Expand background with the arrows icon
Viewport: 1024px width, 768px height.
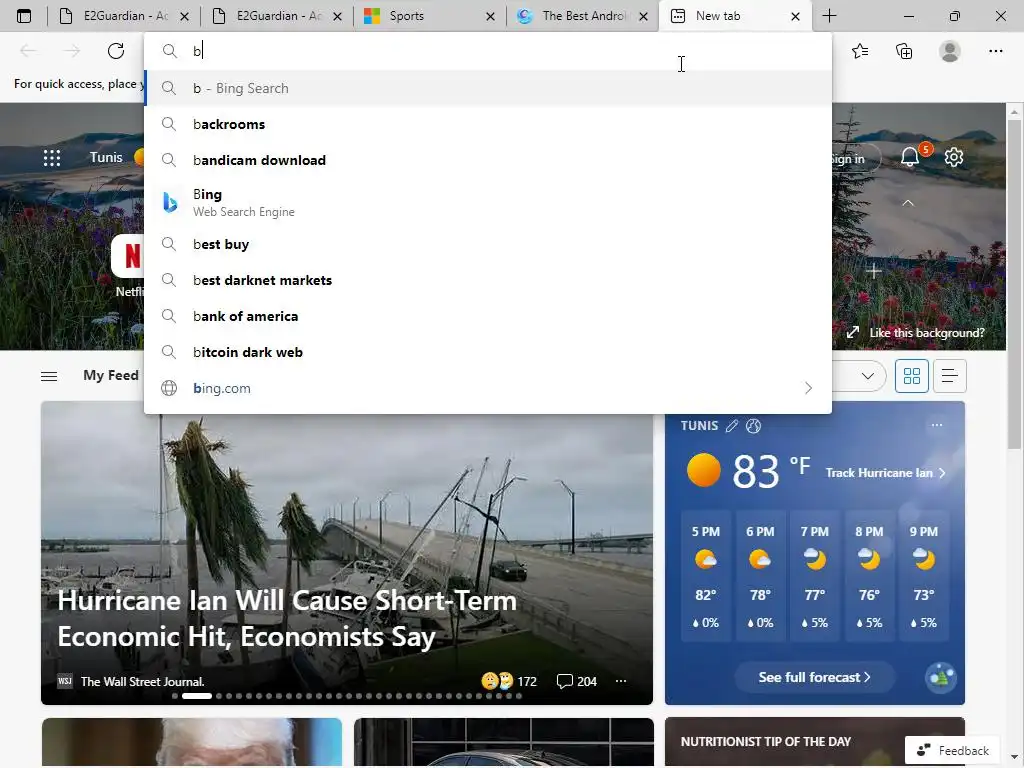tap(853, 332)
